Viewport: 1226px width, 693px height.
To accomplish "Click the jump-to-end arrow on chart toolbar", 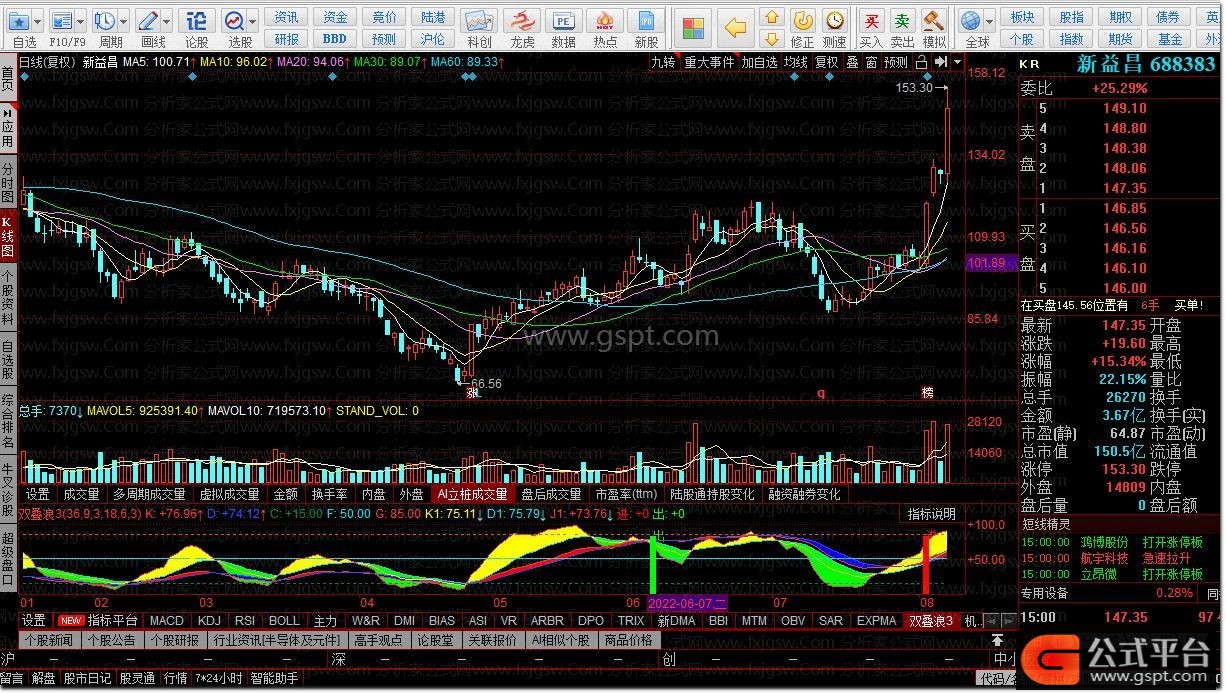I will tap(940, 62).
